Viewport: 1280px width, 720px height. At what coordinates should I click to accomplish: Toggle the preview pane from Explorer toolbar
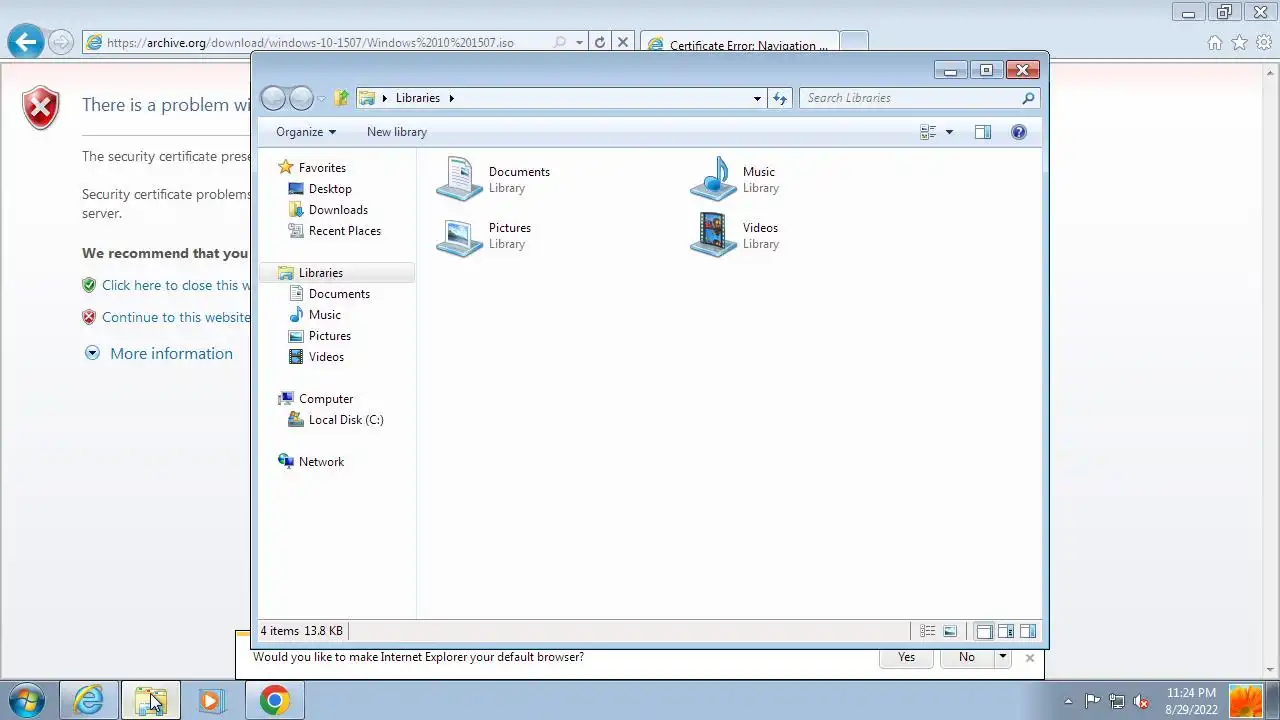coord(983,132)
